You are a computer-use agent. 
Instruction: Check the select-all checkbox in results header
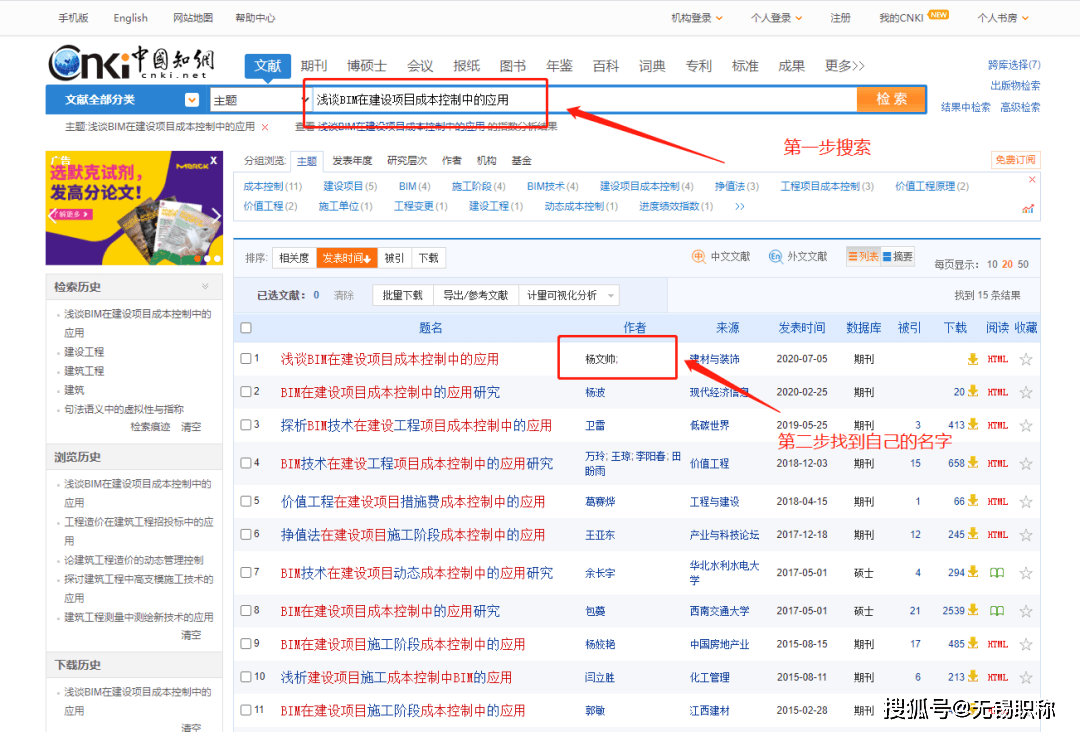point(245,327)
